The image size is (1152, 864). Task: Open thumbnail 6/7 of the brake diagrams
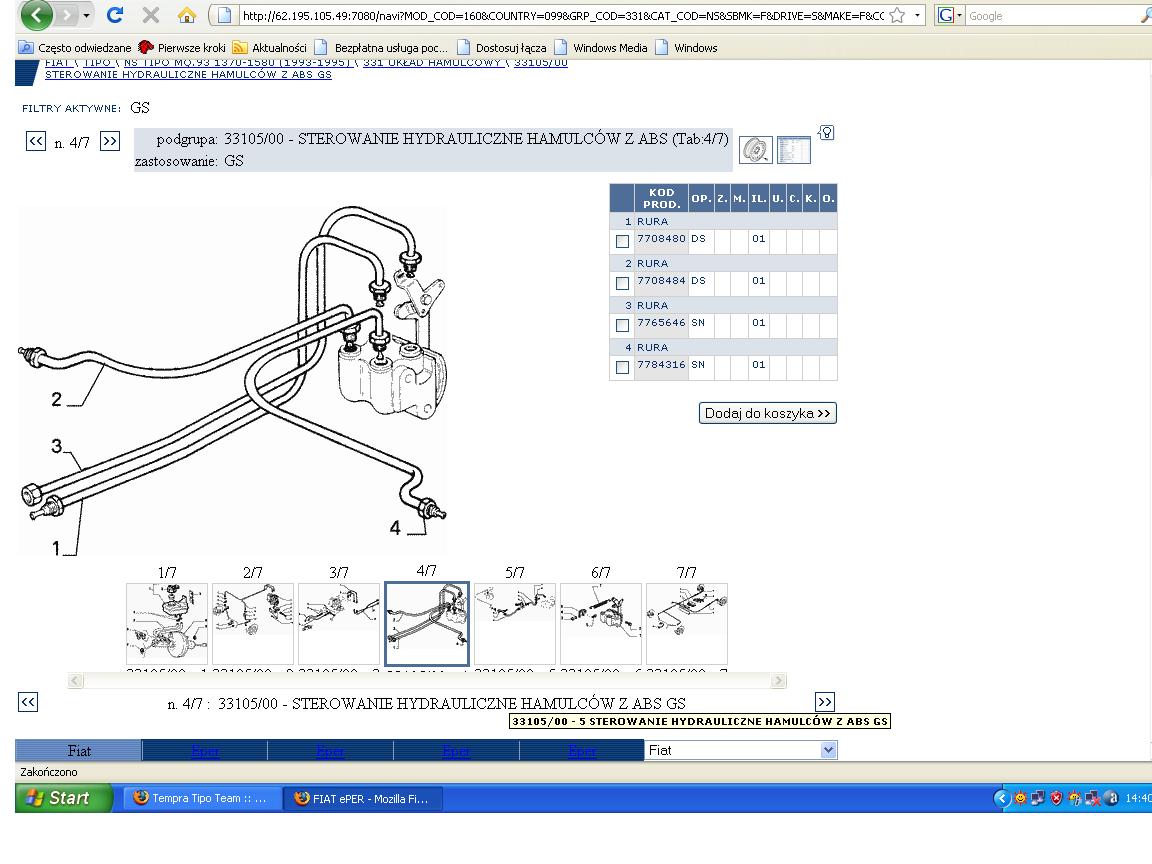(601, 624)
